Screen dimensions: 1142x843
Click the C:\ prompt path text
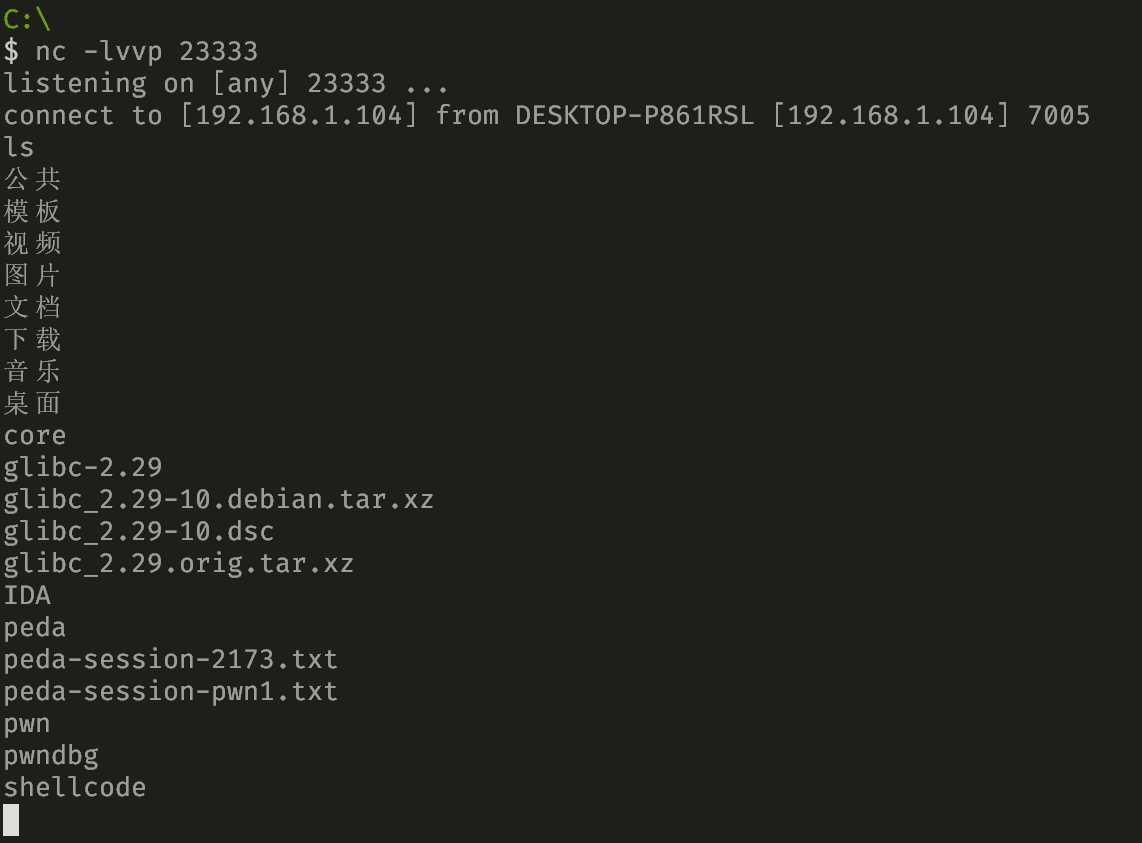tap(27, 18)
